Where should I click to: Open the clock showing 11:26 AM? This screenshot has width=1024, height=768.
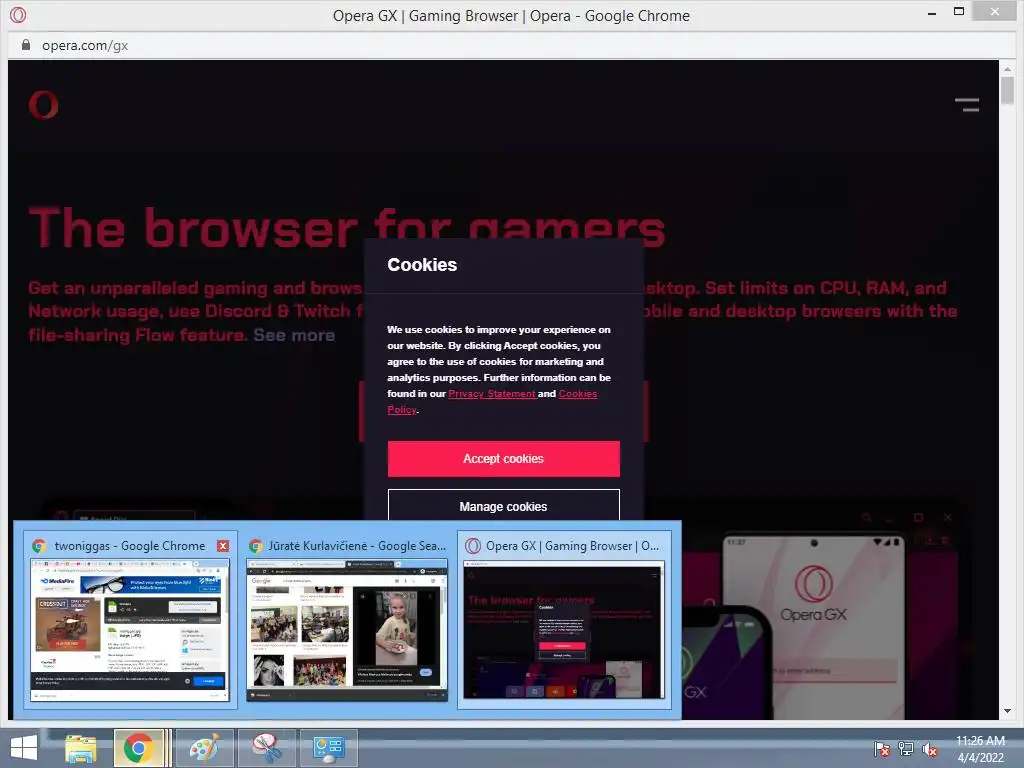[980, 748]
